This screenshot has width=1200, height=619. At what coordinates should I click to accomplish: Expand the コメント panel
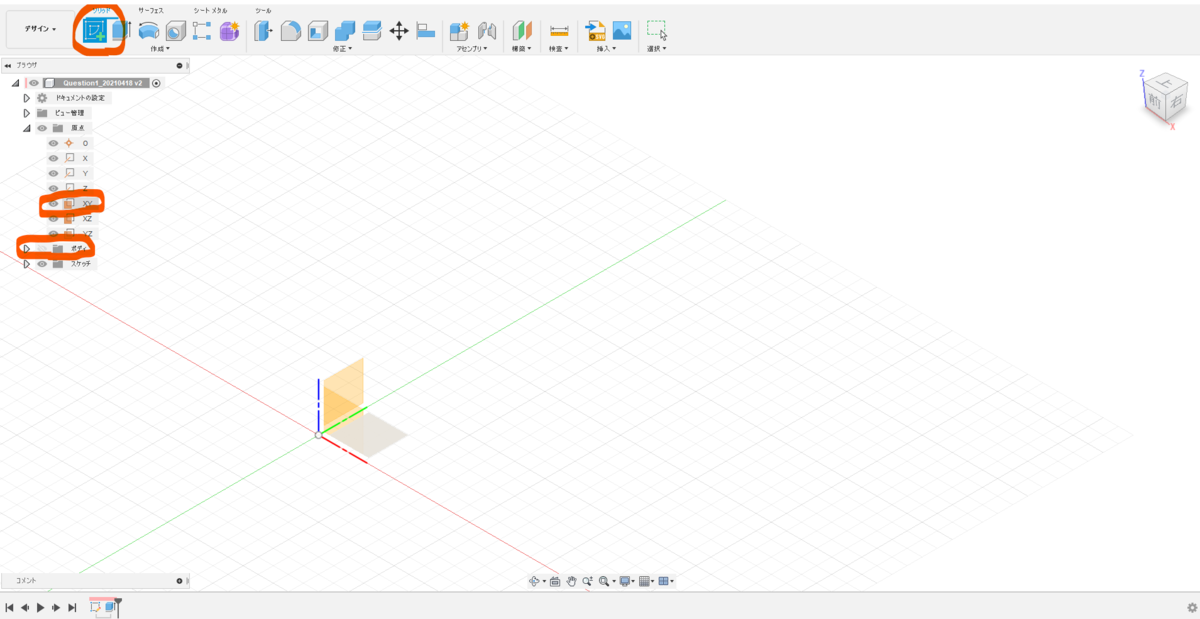point(180,581)
